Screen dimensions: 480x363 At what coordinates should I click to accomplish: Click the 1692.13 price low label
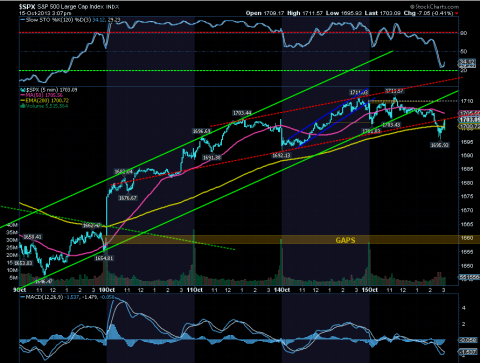[x=281, y=155]
